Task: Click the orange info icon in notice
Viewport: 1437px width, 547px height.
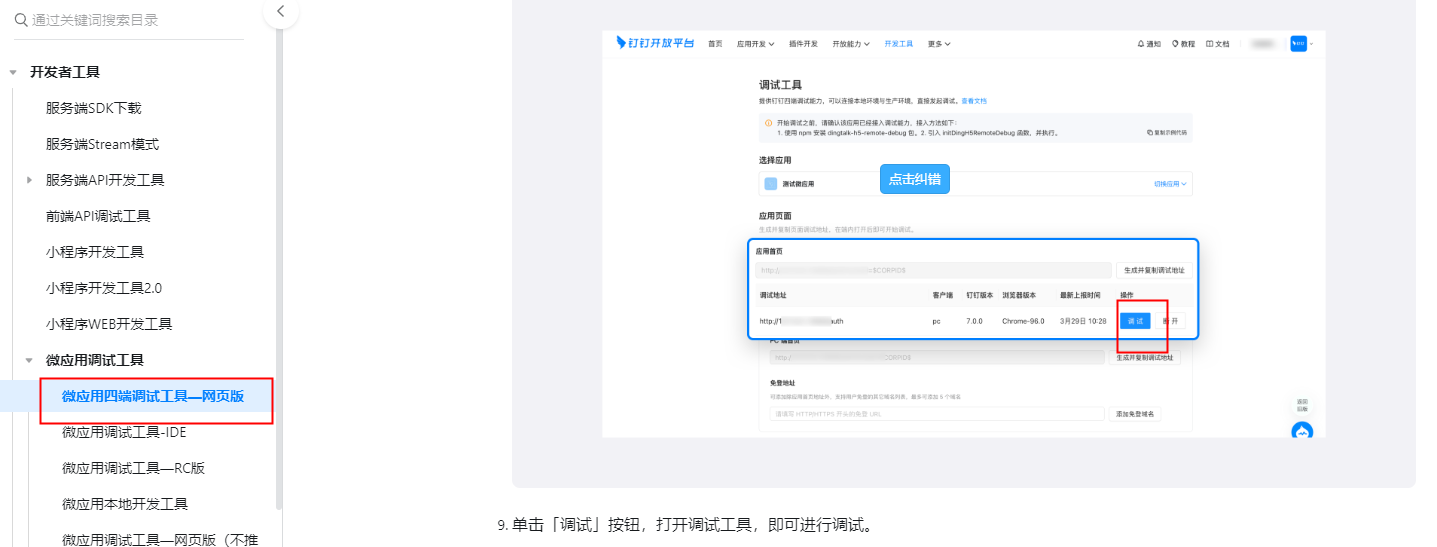Action: tap(768, 123)
